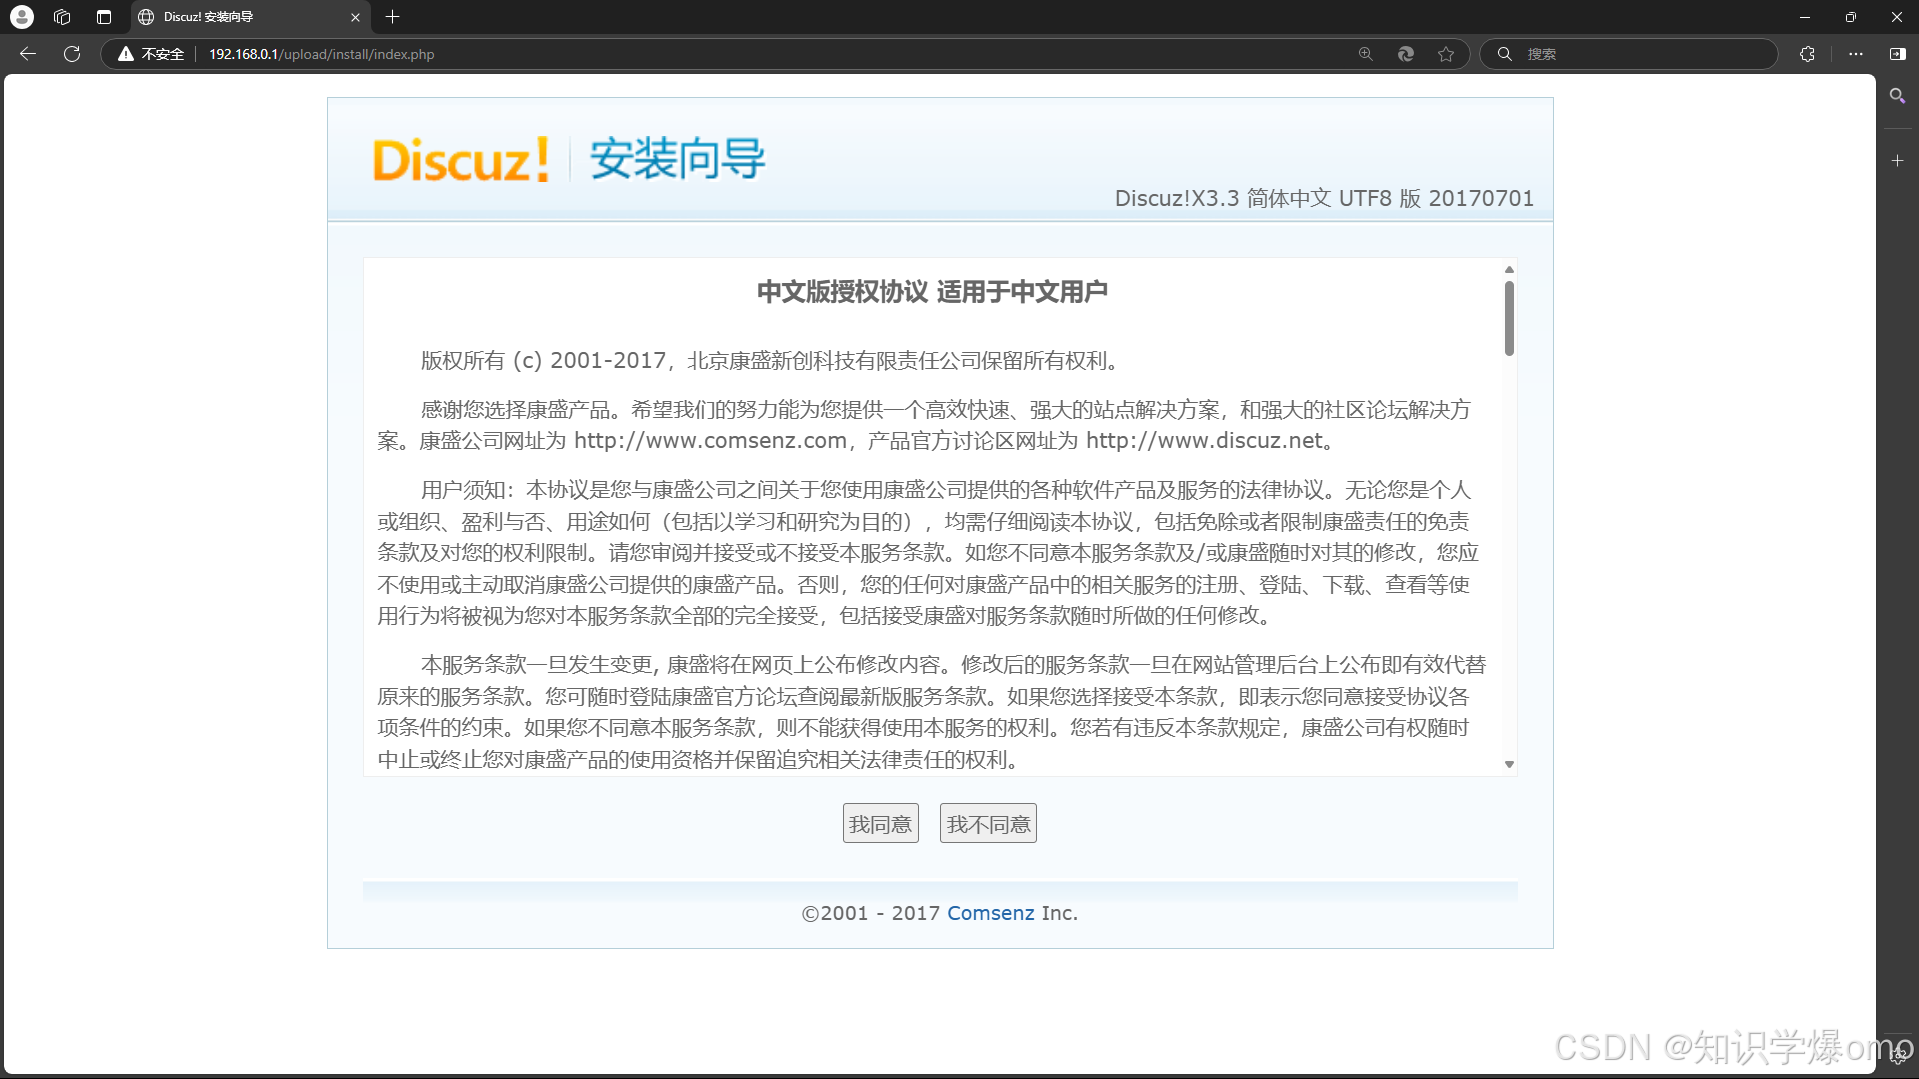The image size is (1919, 1079).
Task: Bookmark this page with star icon
Action: click(1445, 54)
